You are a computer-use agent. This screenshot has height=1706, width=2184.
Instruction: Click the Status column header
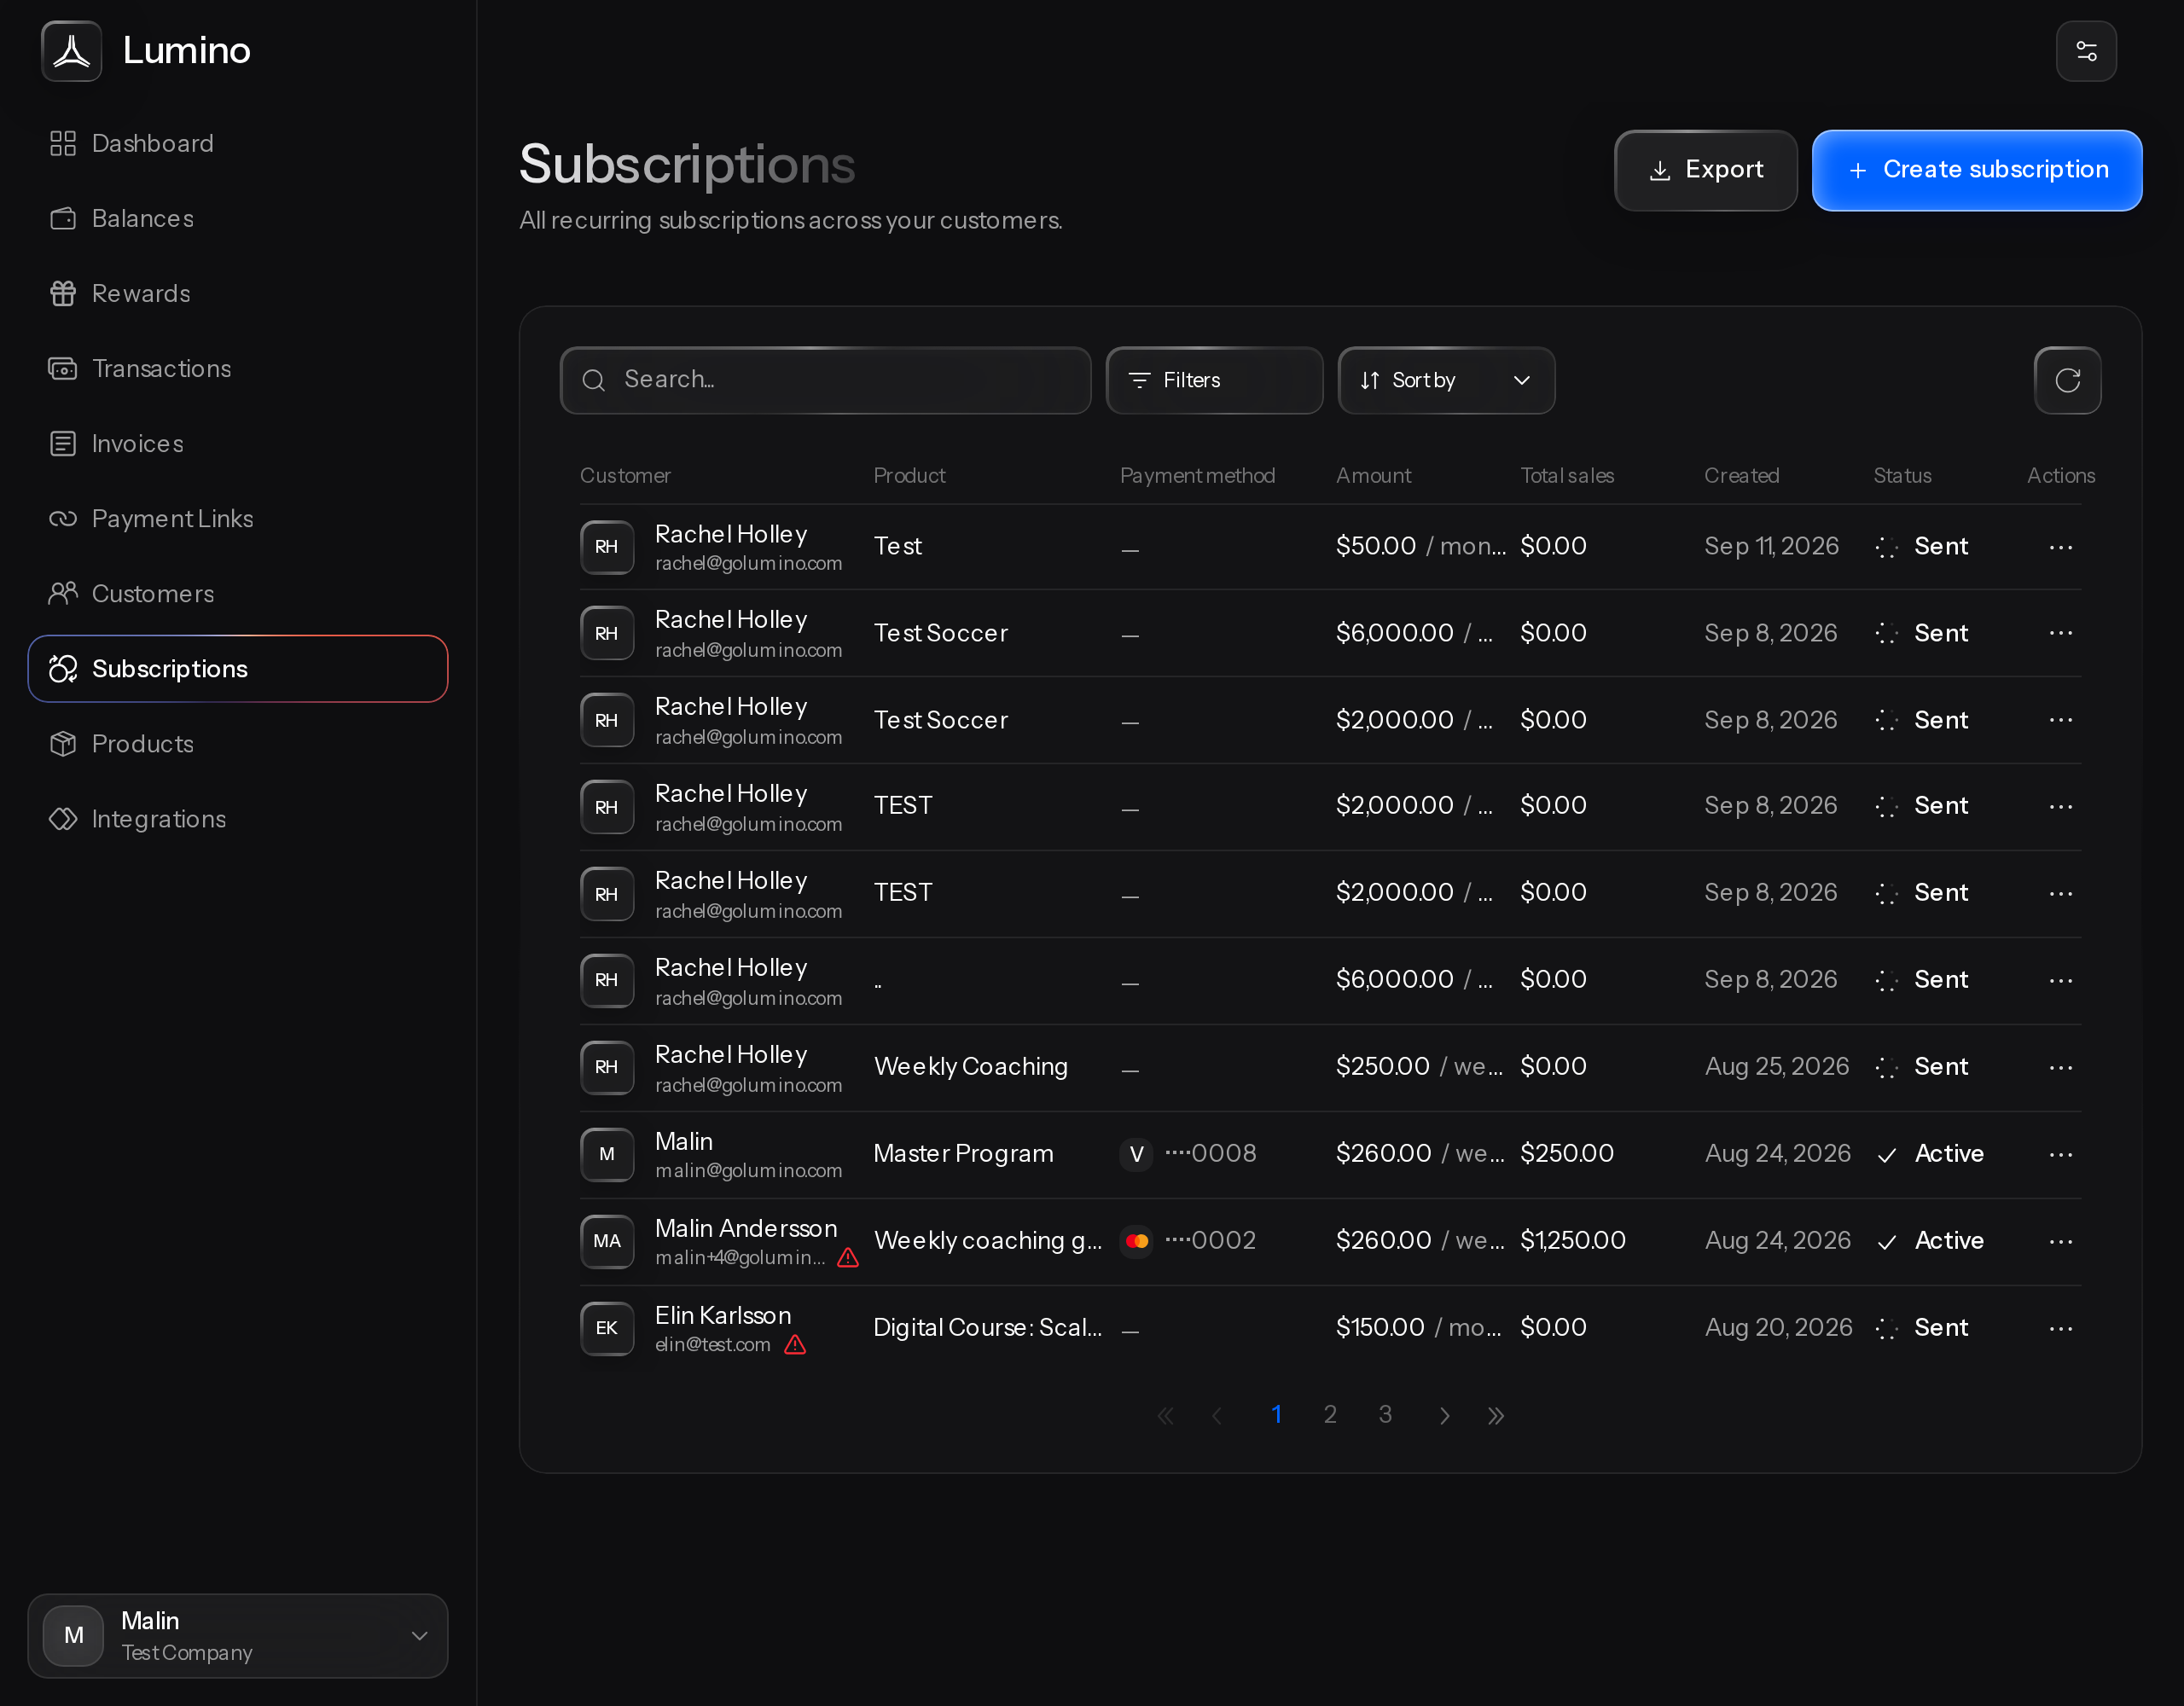coord(1902,475)
